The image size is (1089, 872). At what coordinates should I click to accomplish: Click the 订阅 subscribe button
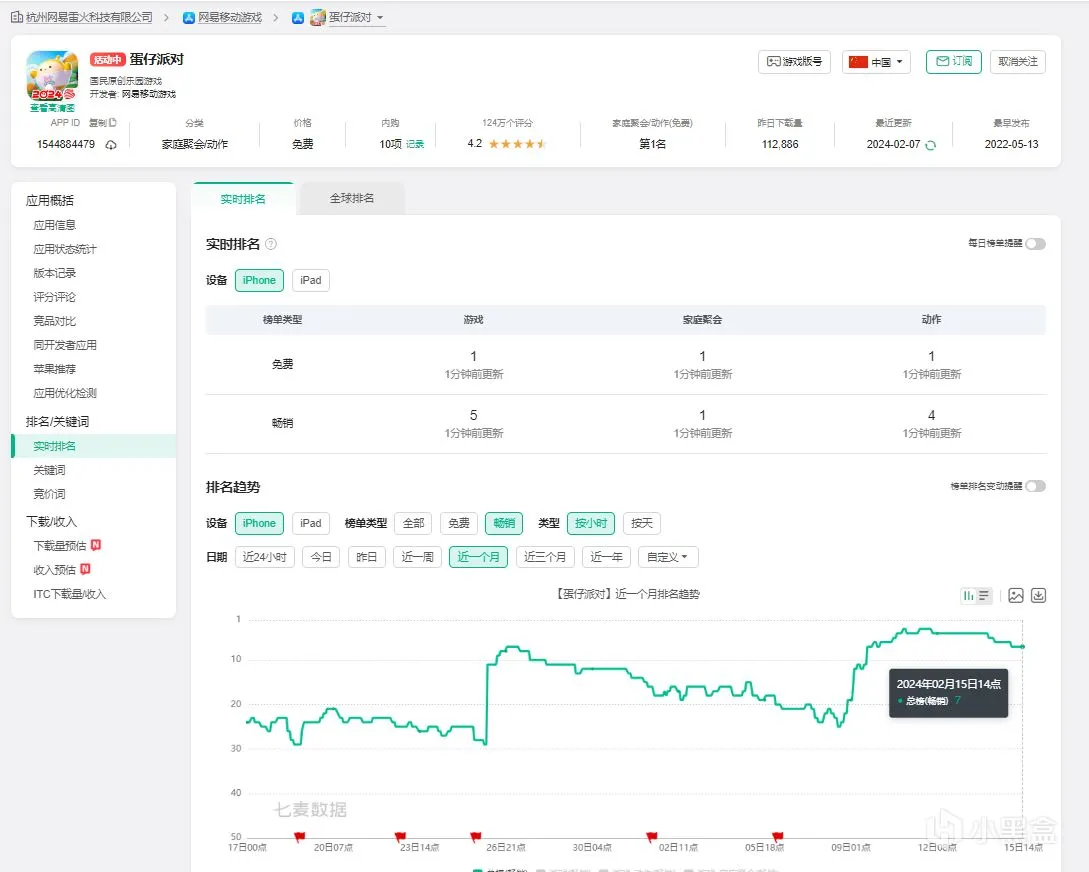tap(954, 62)
